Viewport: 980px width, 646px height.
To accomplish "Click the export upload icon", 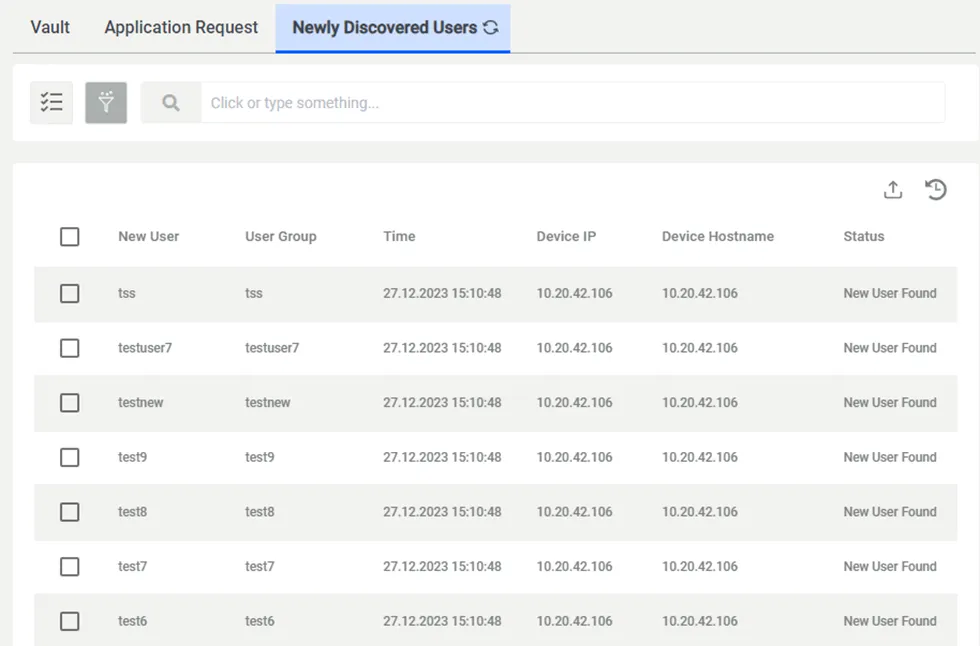I will pos(893,189).
